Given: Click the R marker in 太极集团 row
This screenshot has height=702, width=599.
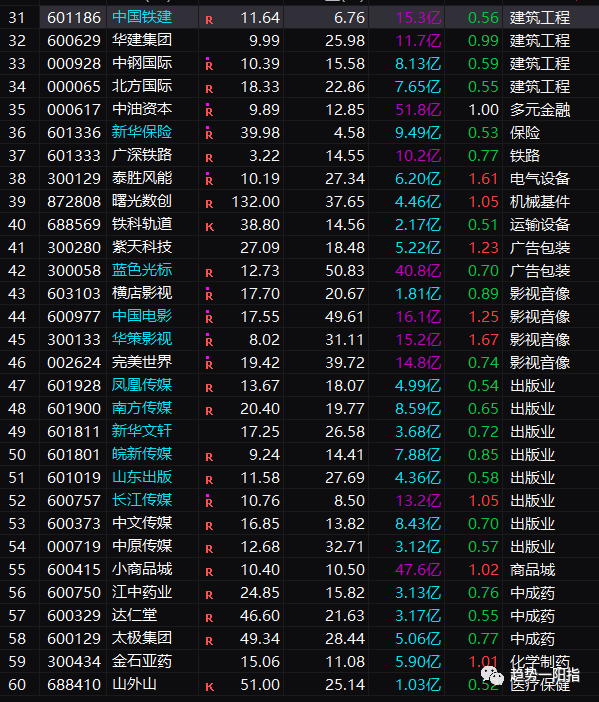Looking at the screenshot, I should [209, 641].
